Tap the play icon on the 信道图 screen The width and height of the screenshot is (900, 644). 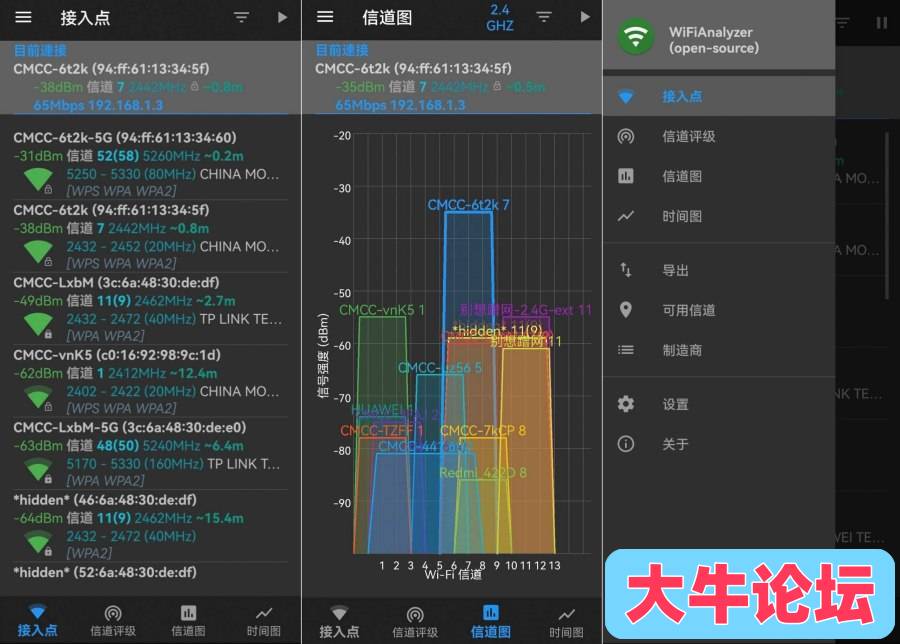click(584, 17)
